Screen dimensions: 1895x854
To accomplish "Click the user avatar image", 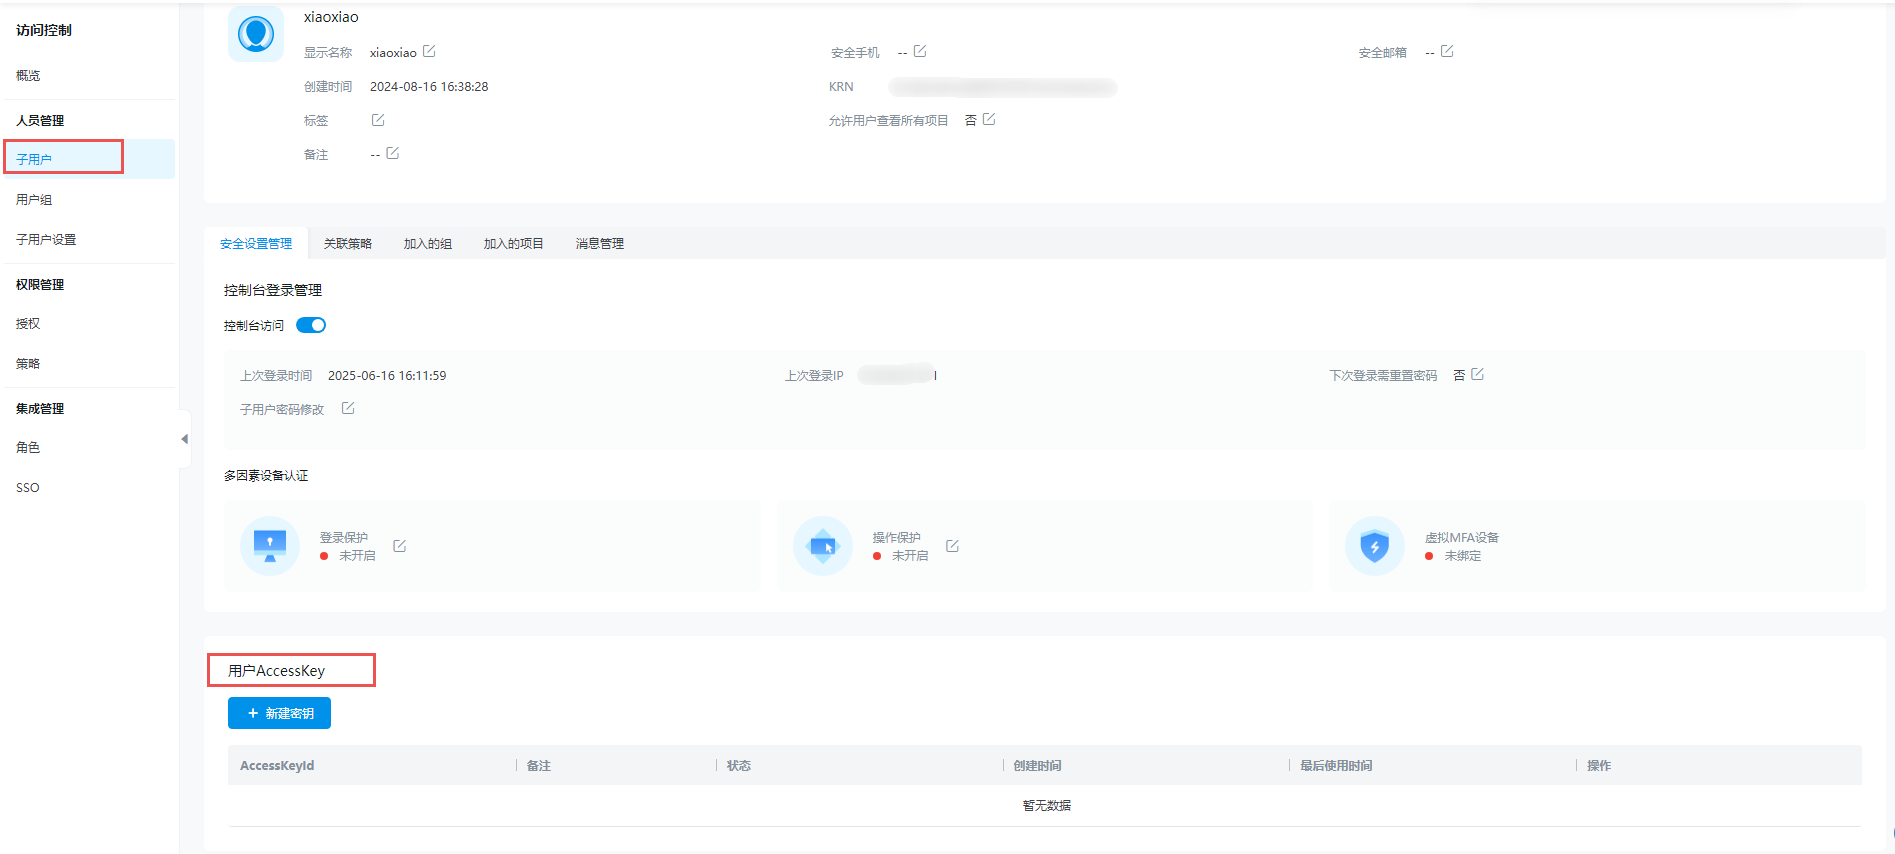I will click(x=256, y=34).
